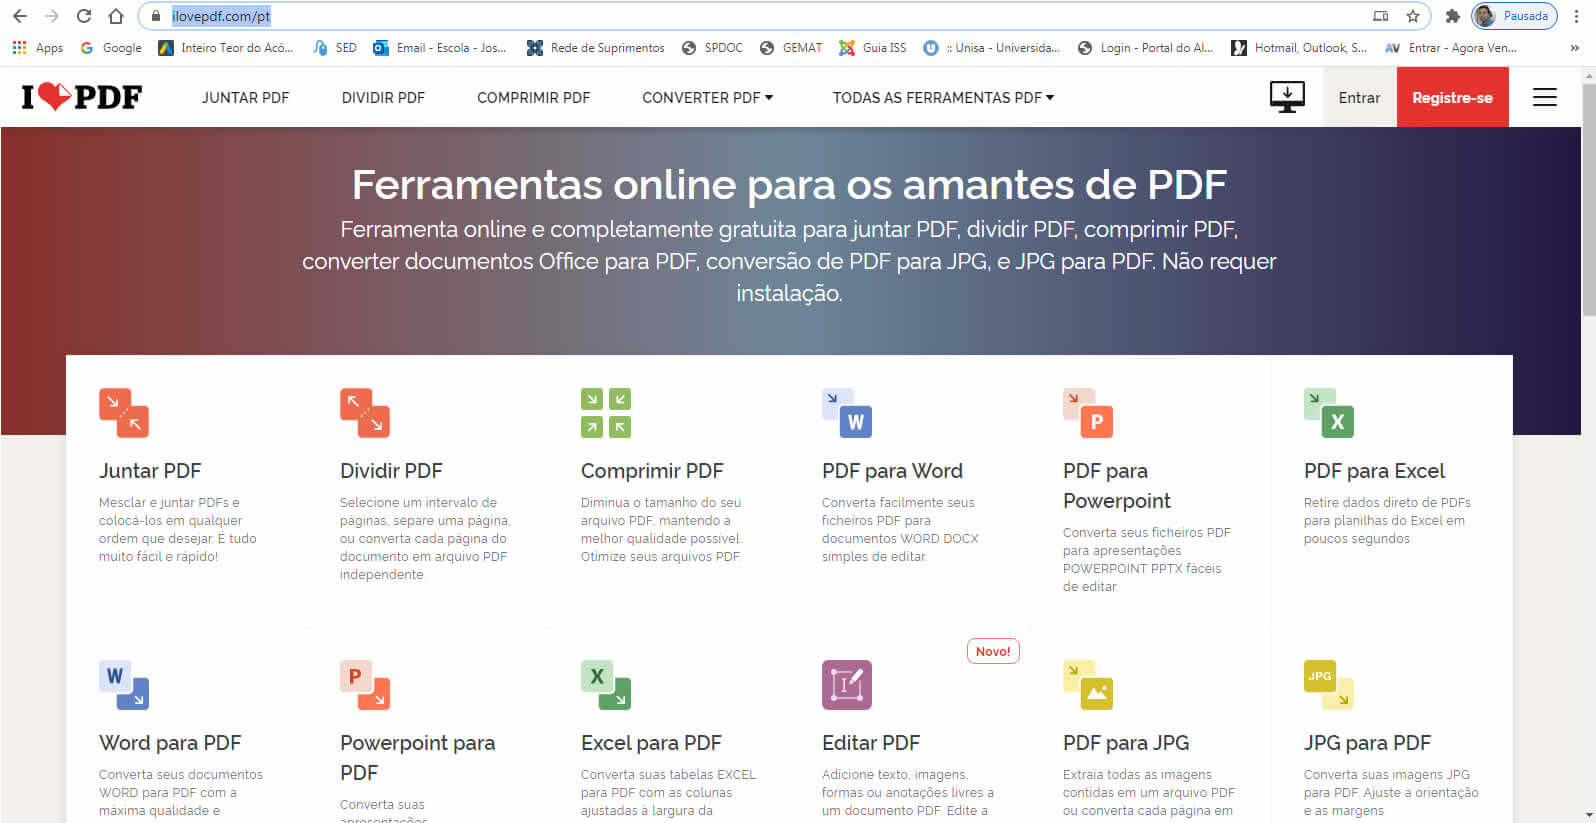Open Chrome three-dot menu
The image size is (1596, 823).
[1577, 16]
